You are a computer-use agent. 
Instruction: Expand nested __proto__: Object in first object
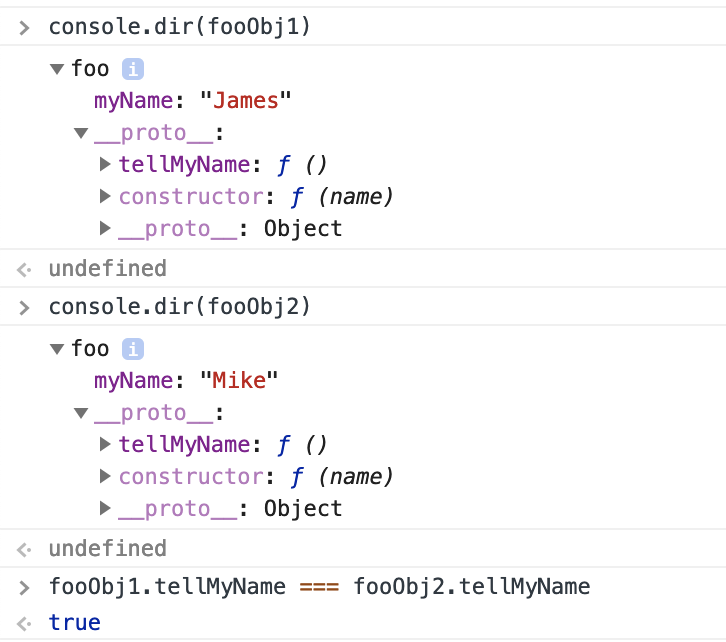coord(105,229)
